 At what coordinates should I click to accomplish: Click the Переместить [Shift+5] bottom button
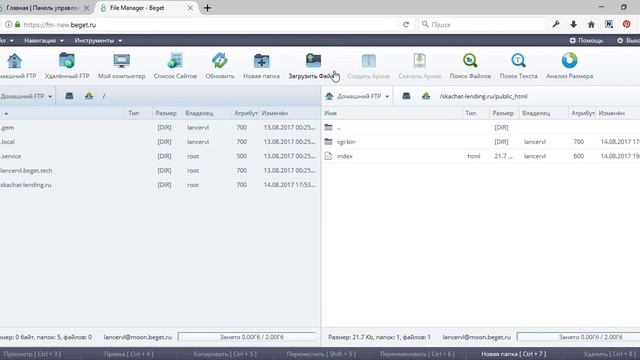(321, 354)
